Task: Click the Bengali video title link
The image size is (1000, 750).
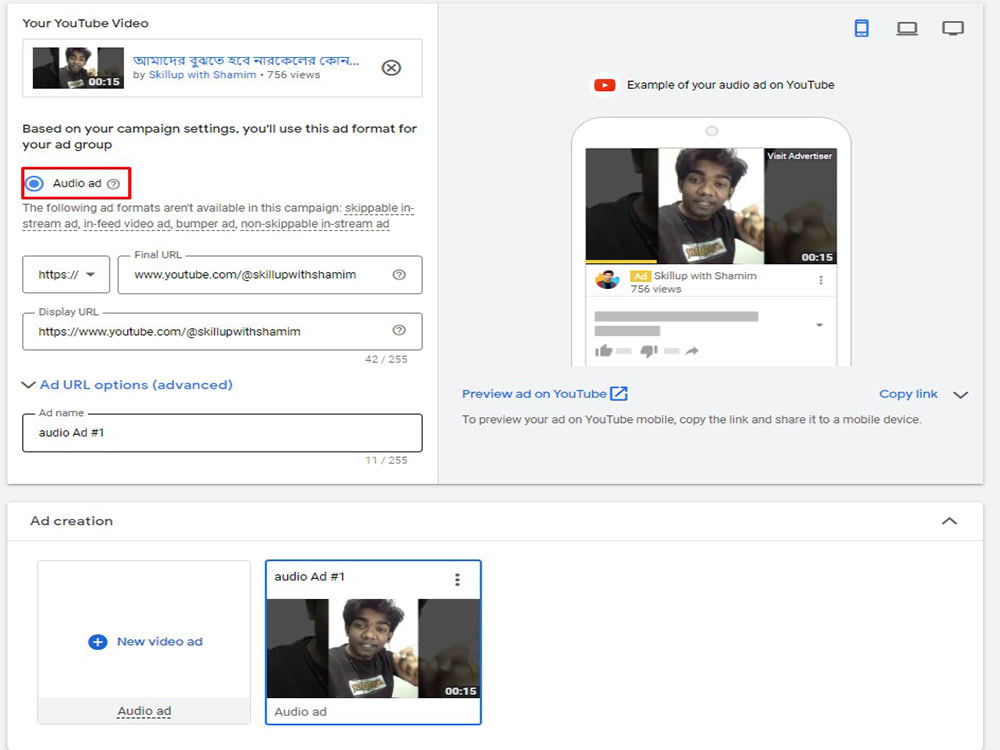Action: pyautogui.click(x=246, y=60)
